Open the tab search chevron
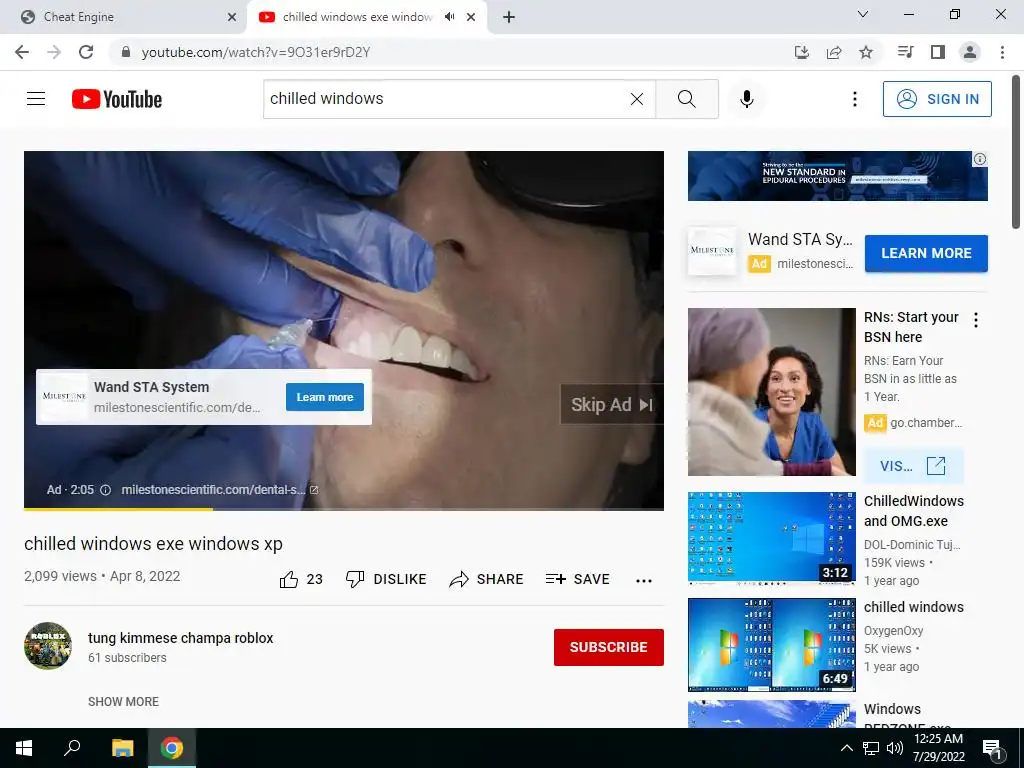Image resolution: width=1024 pixels, height=768 pixels. pyautogui.click(x=863, y=14)
